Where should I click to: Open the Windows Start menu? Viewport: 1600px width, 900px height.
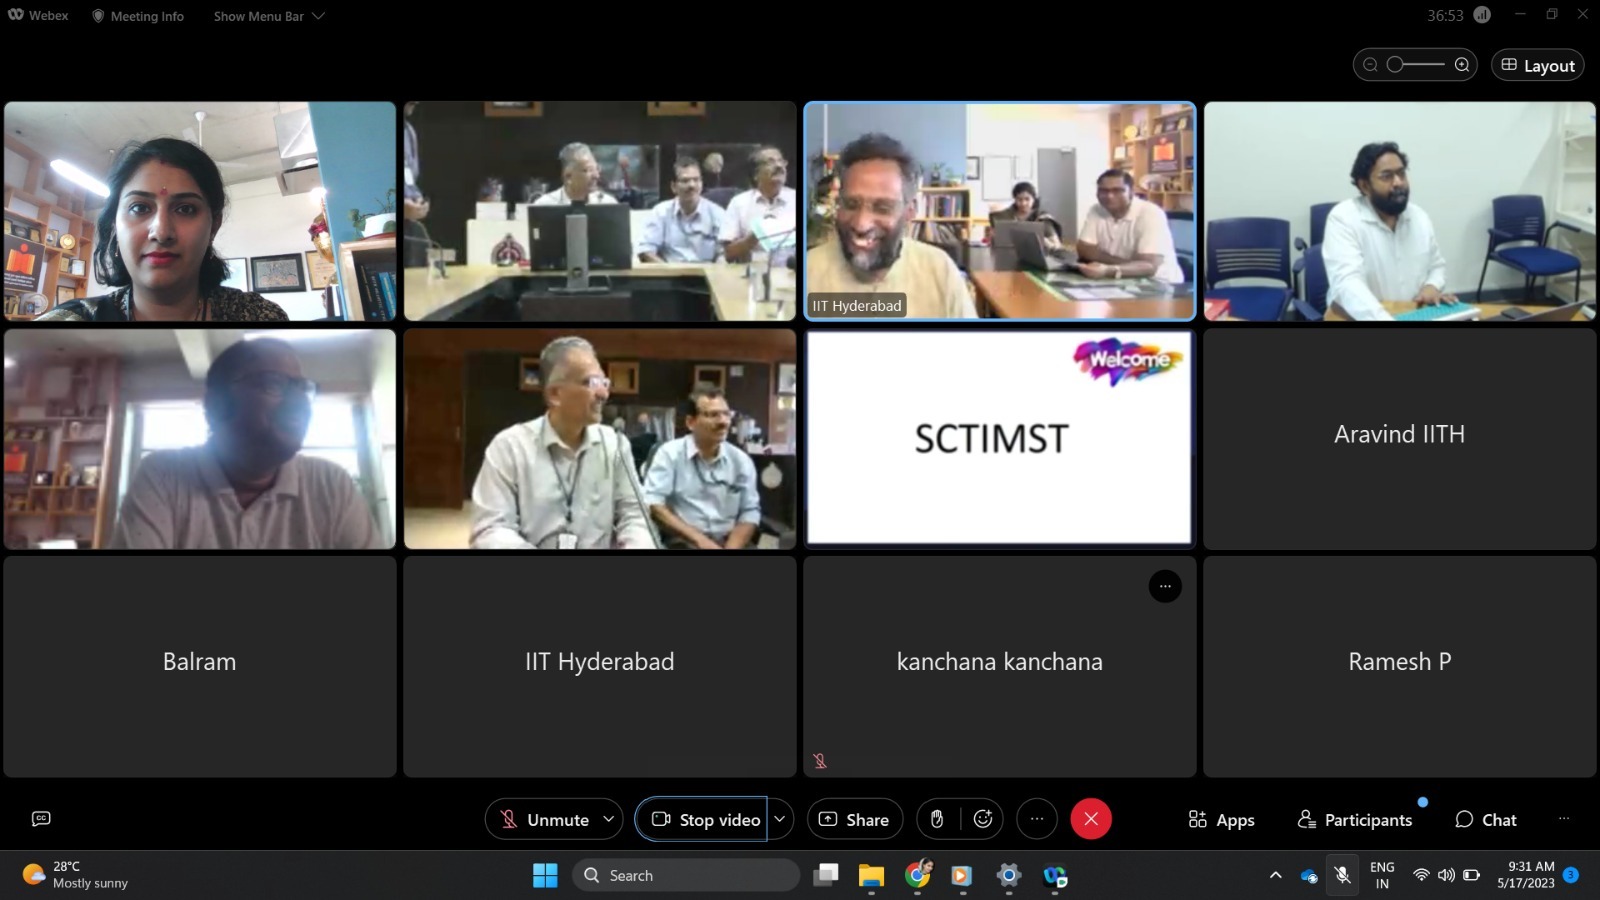[545, 876]
